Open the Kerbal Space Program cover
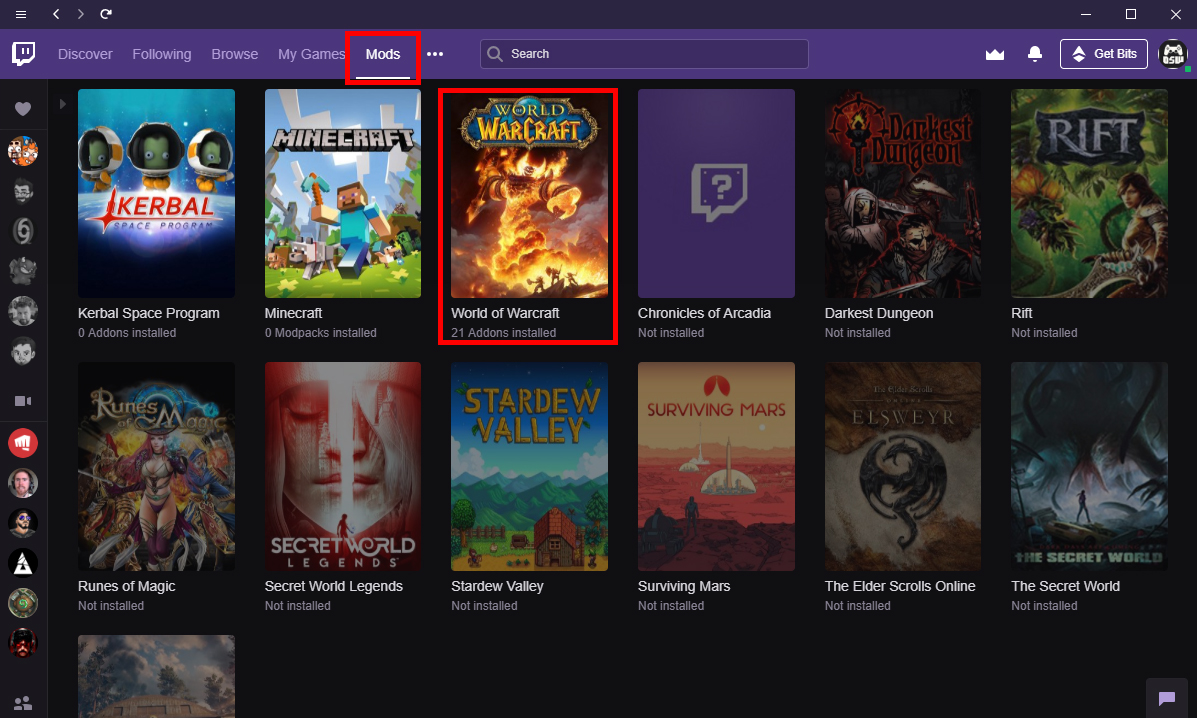Viewport: 1197px width, 718px height. (x=156, y=193)
